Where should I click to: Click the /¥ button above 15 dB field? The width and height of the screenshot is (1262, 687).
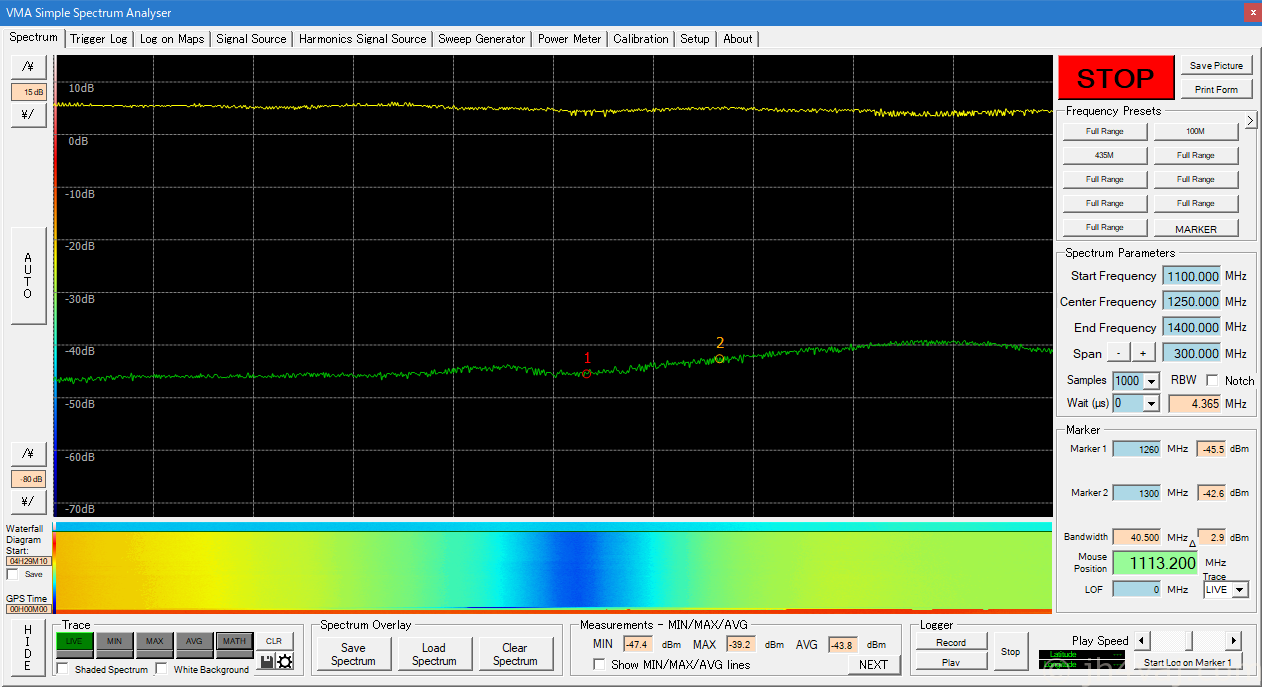[x=28, y=66]
